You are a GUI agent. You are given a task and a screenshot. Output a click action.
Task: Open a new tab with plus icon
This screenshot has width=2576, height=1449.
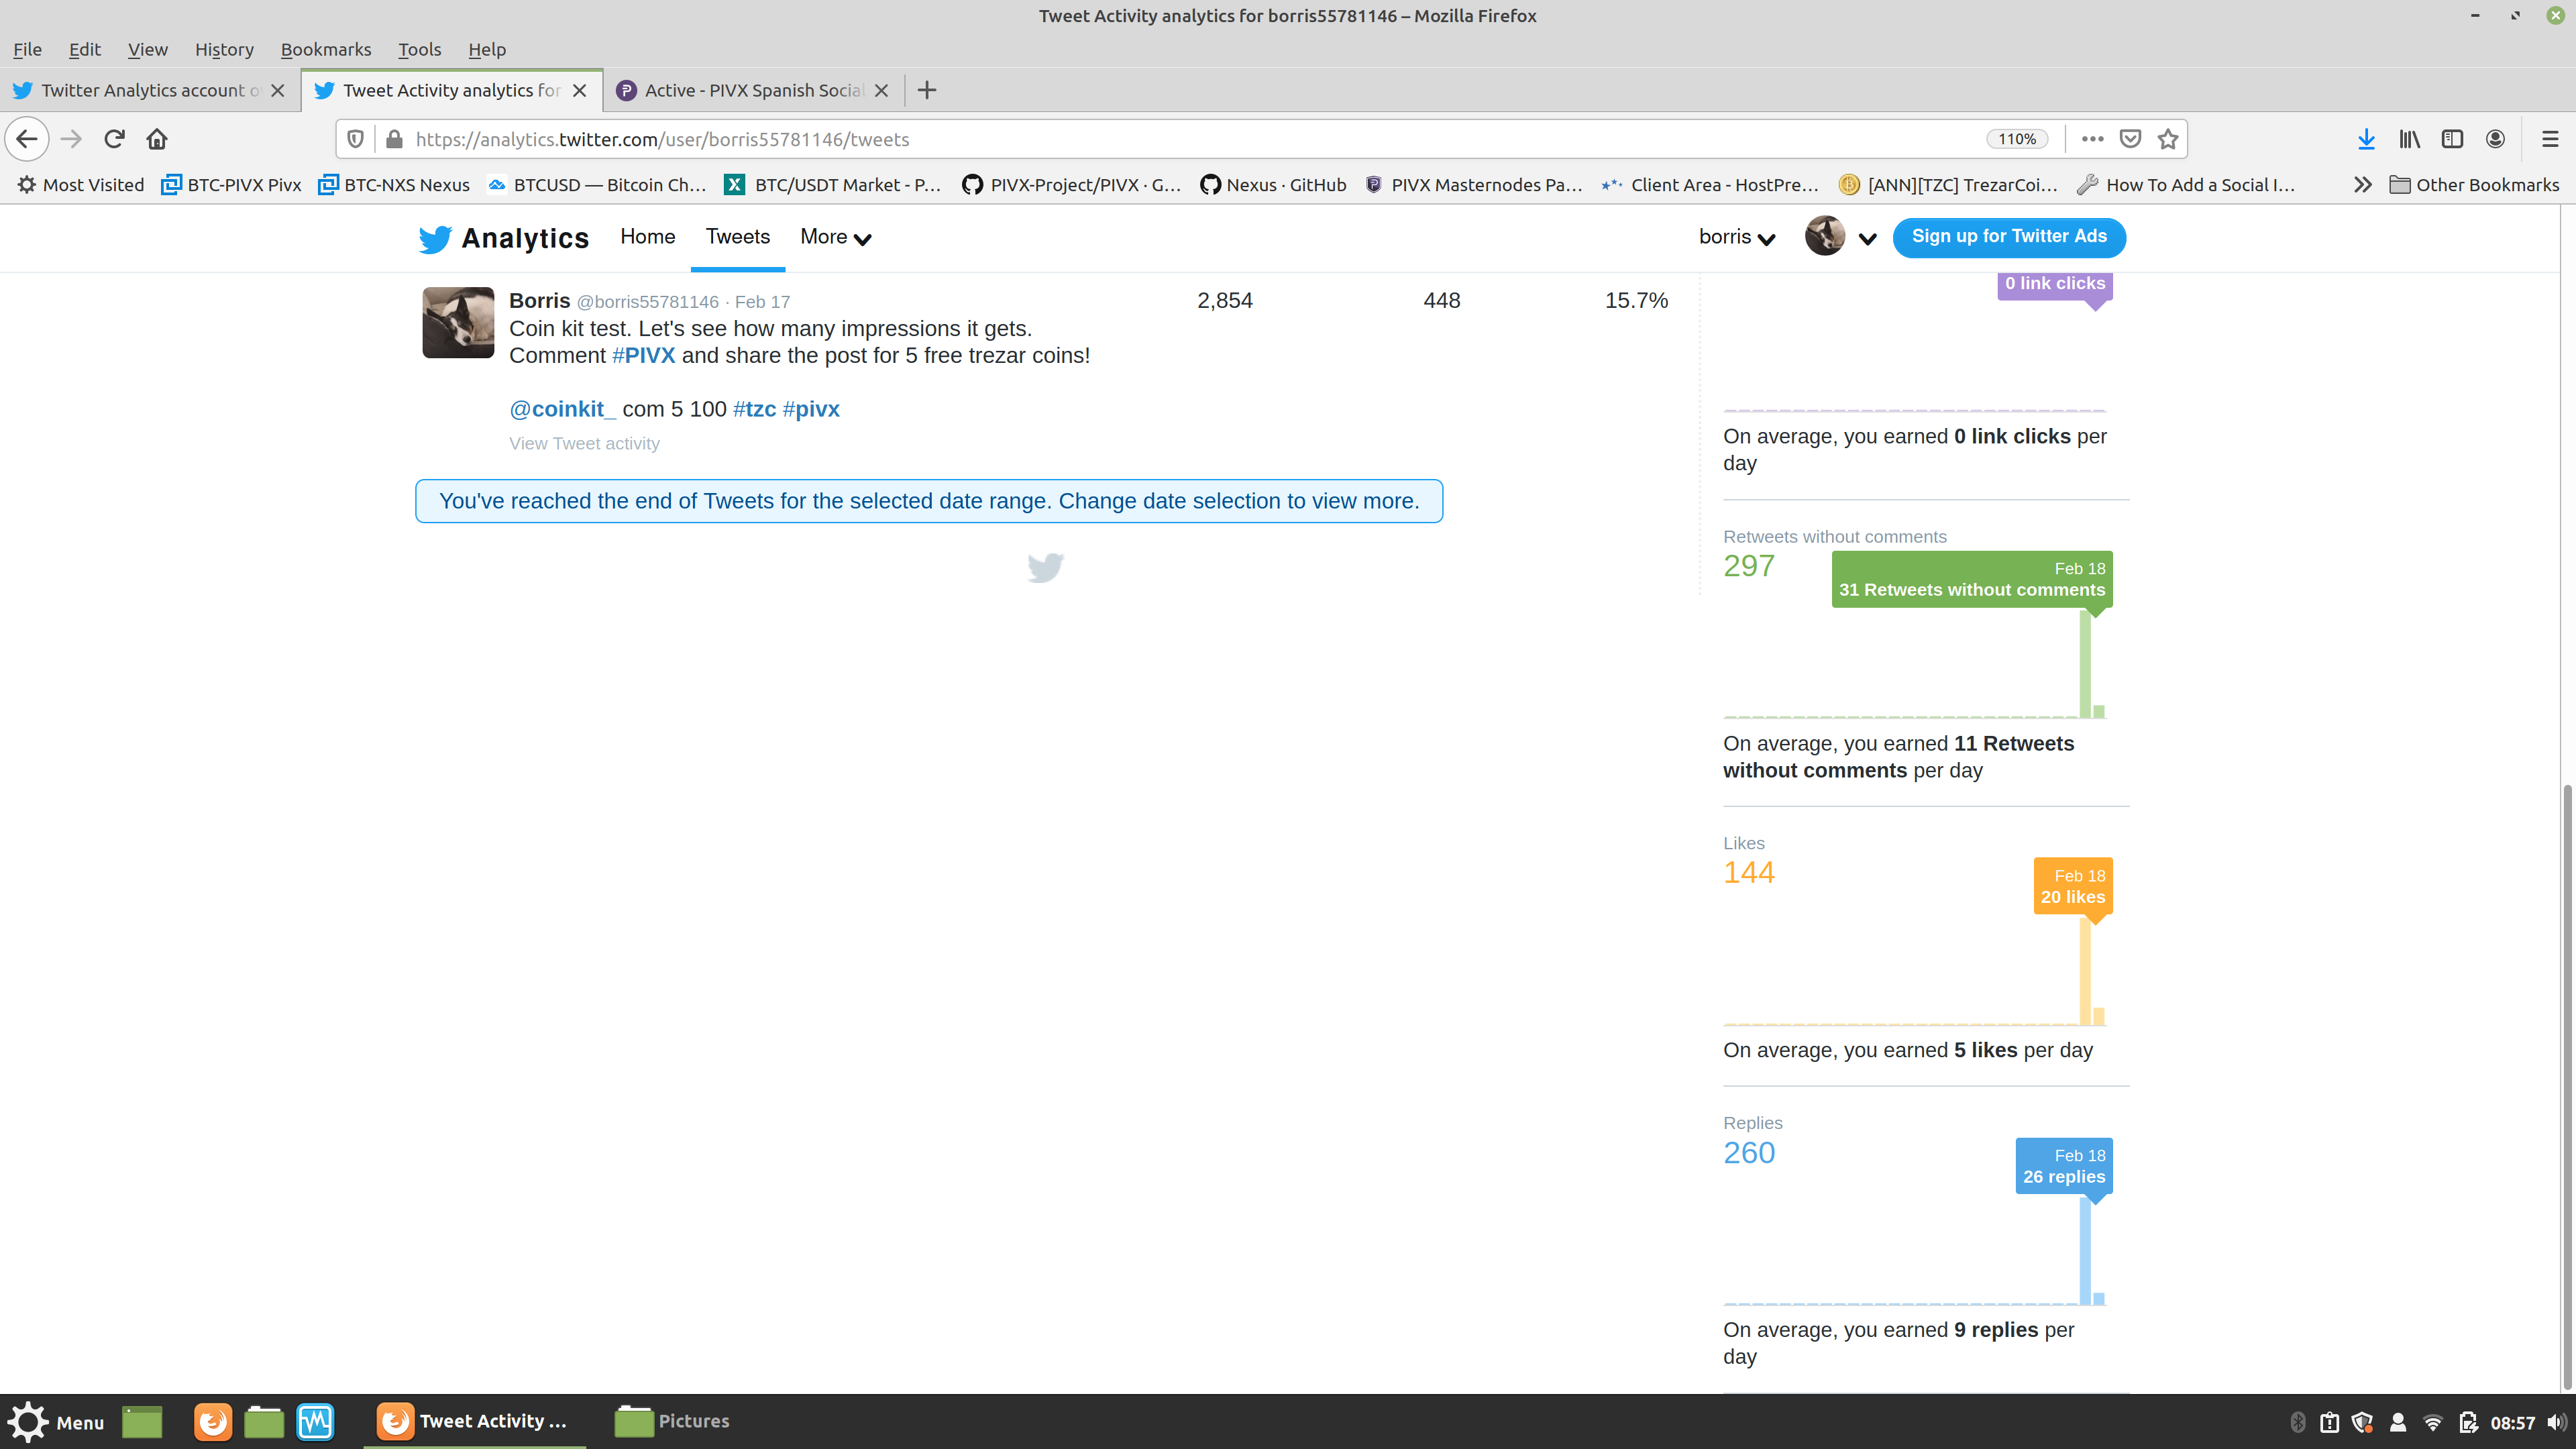click(927, 90)
